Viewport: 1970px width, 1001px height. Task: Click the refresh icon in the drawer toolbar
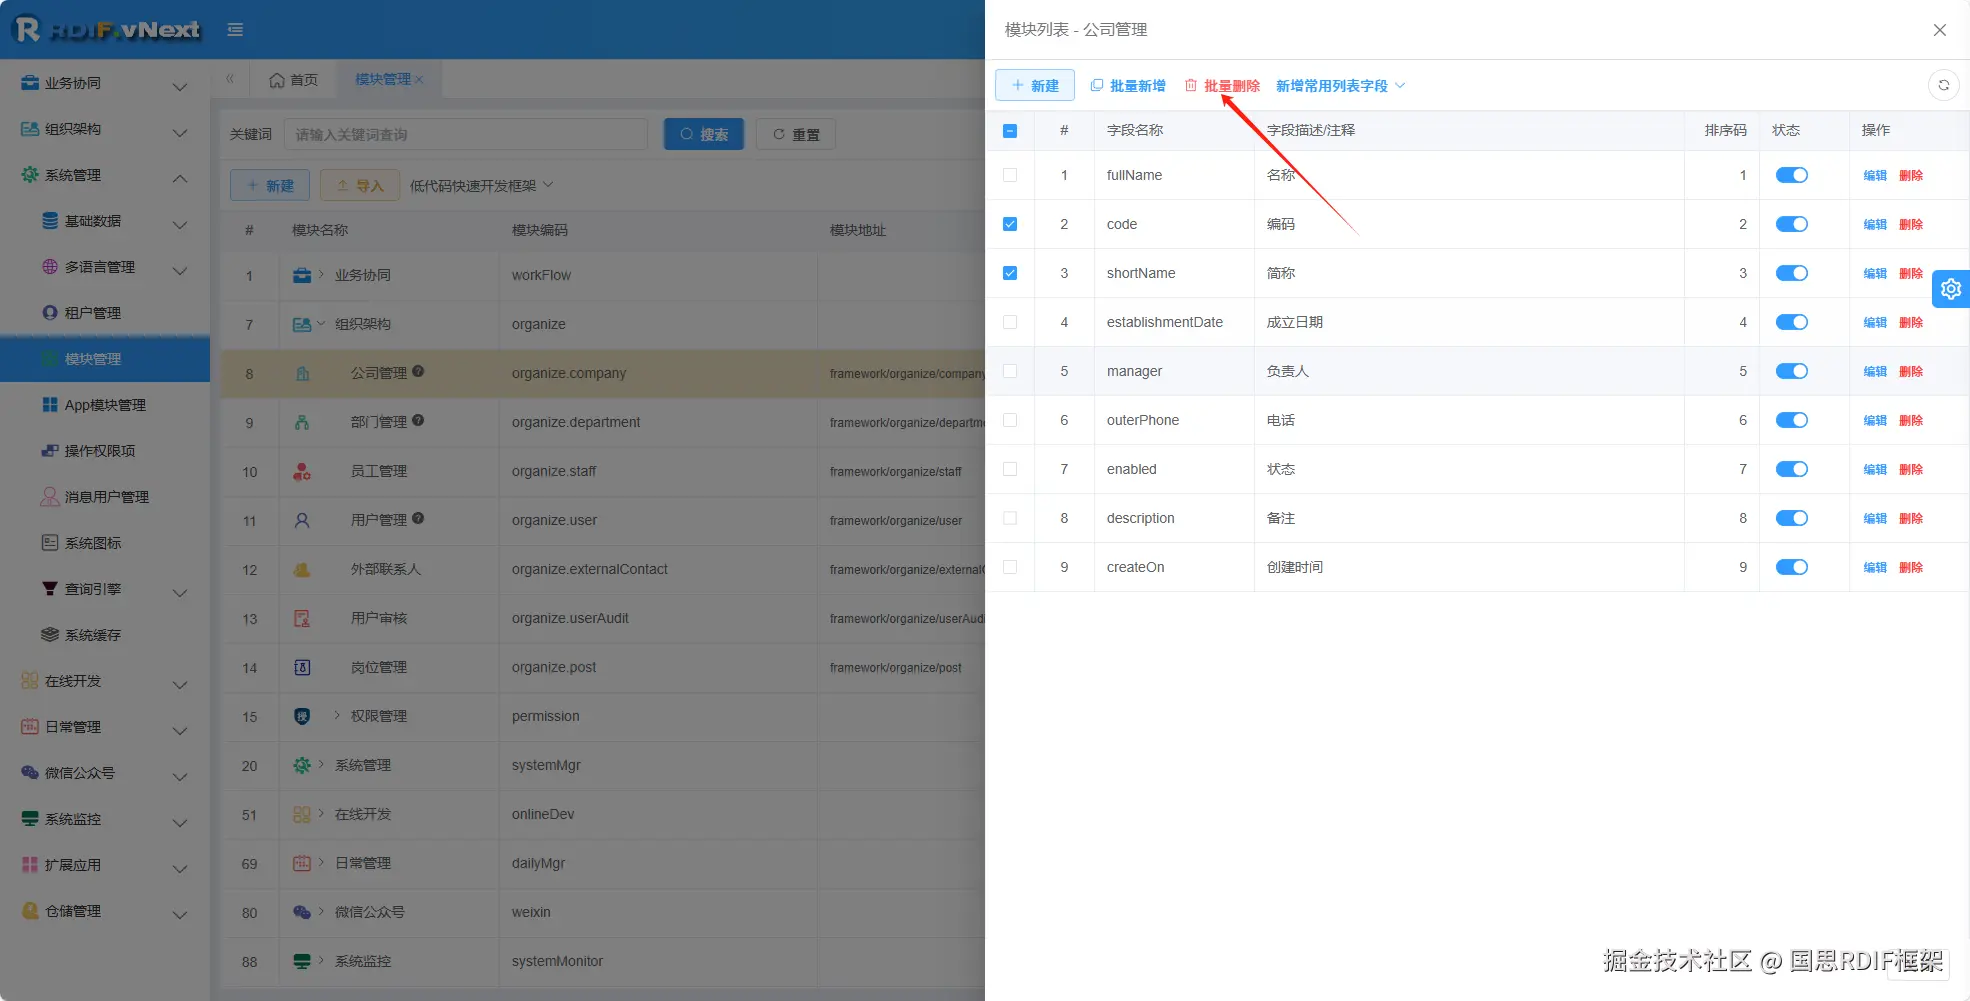tap(1943, 85)
